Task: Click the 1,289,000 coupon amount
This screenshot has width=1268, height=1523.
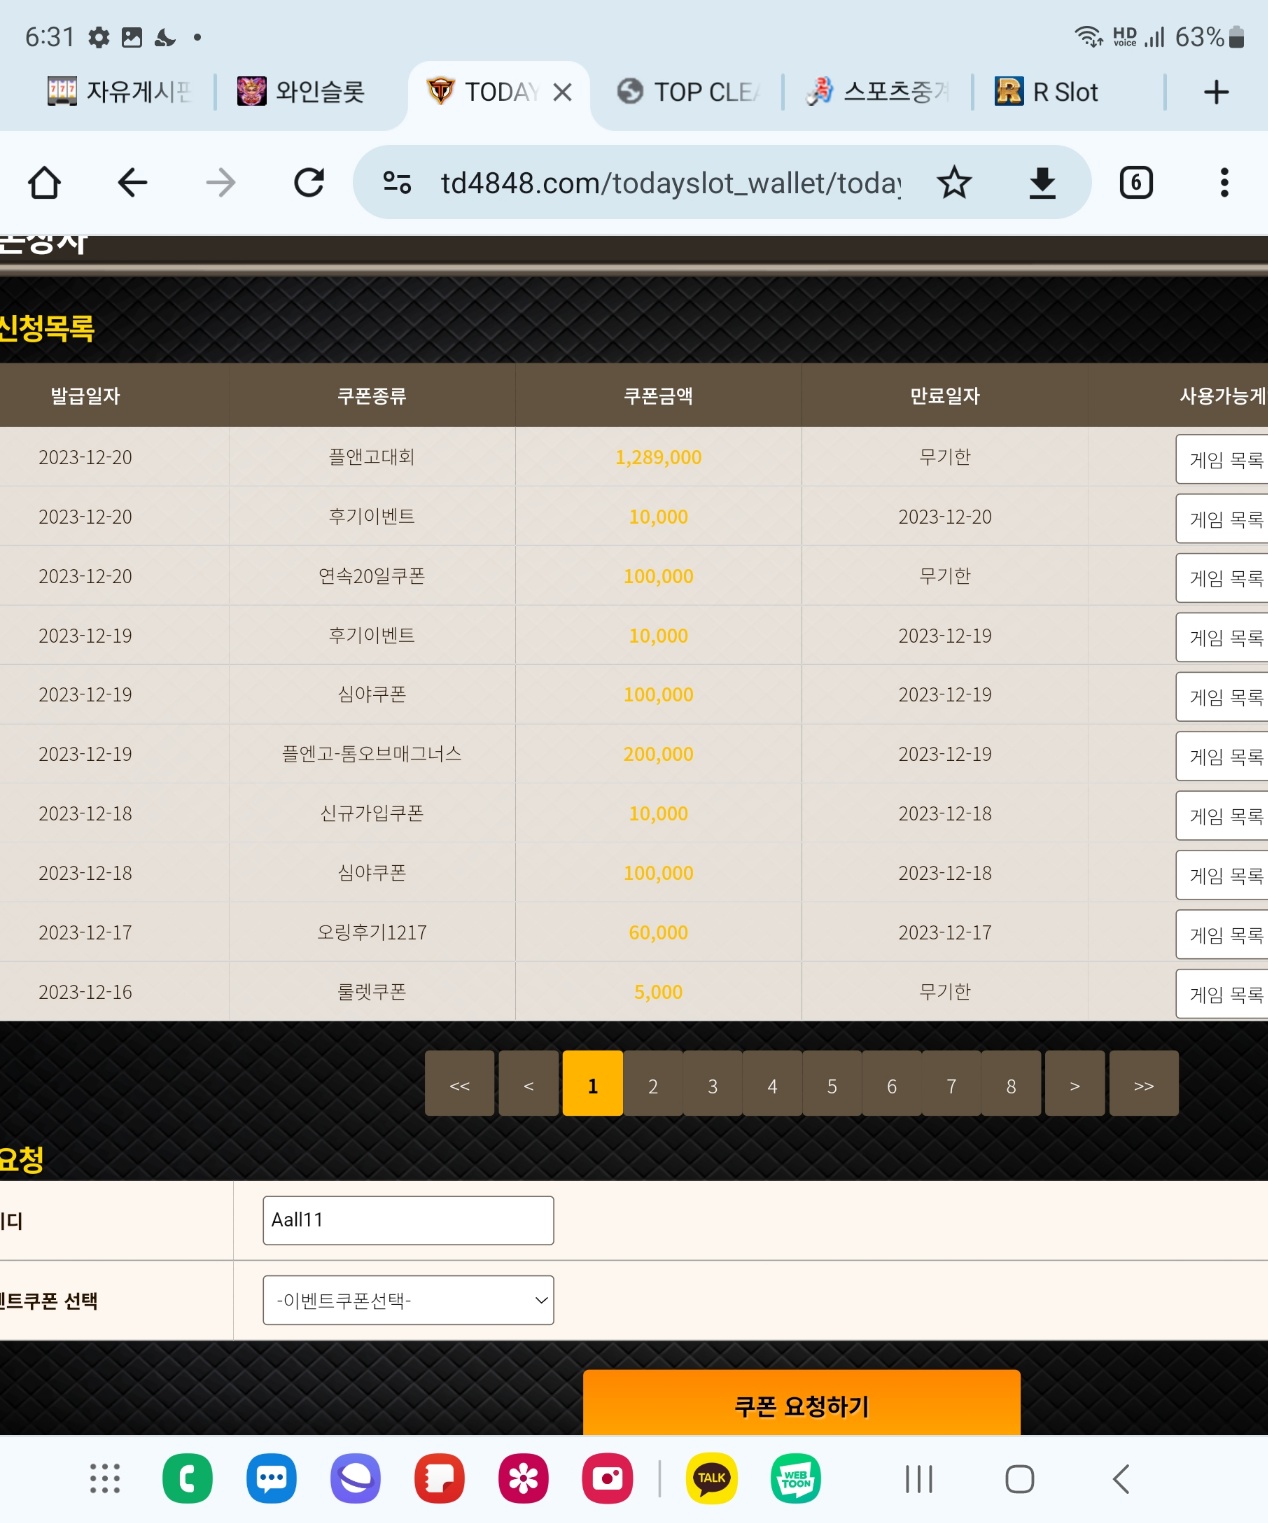Action: click(x=658, y=457)
